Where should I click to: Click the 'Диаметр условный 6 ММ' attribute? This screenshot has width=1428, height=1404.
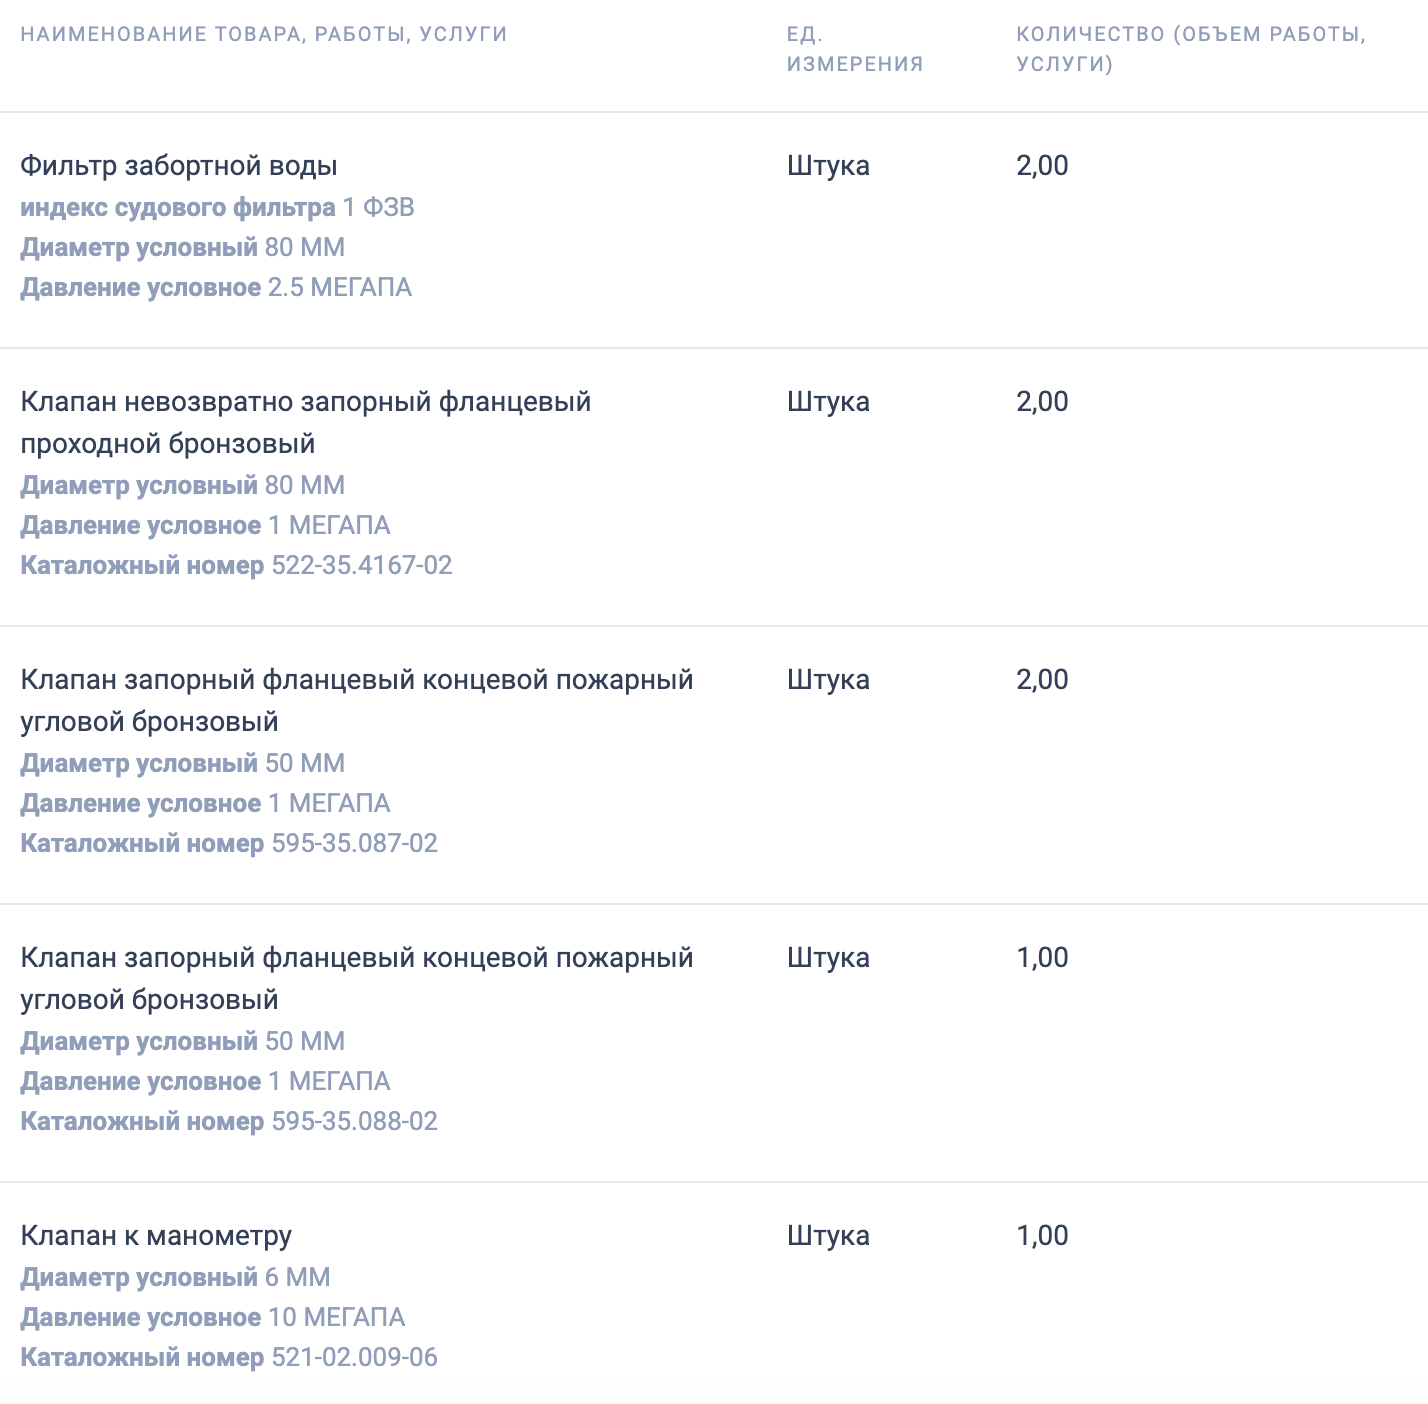175,1278
